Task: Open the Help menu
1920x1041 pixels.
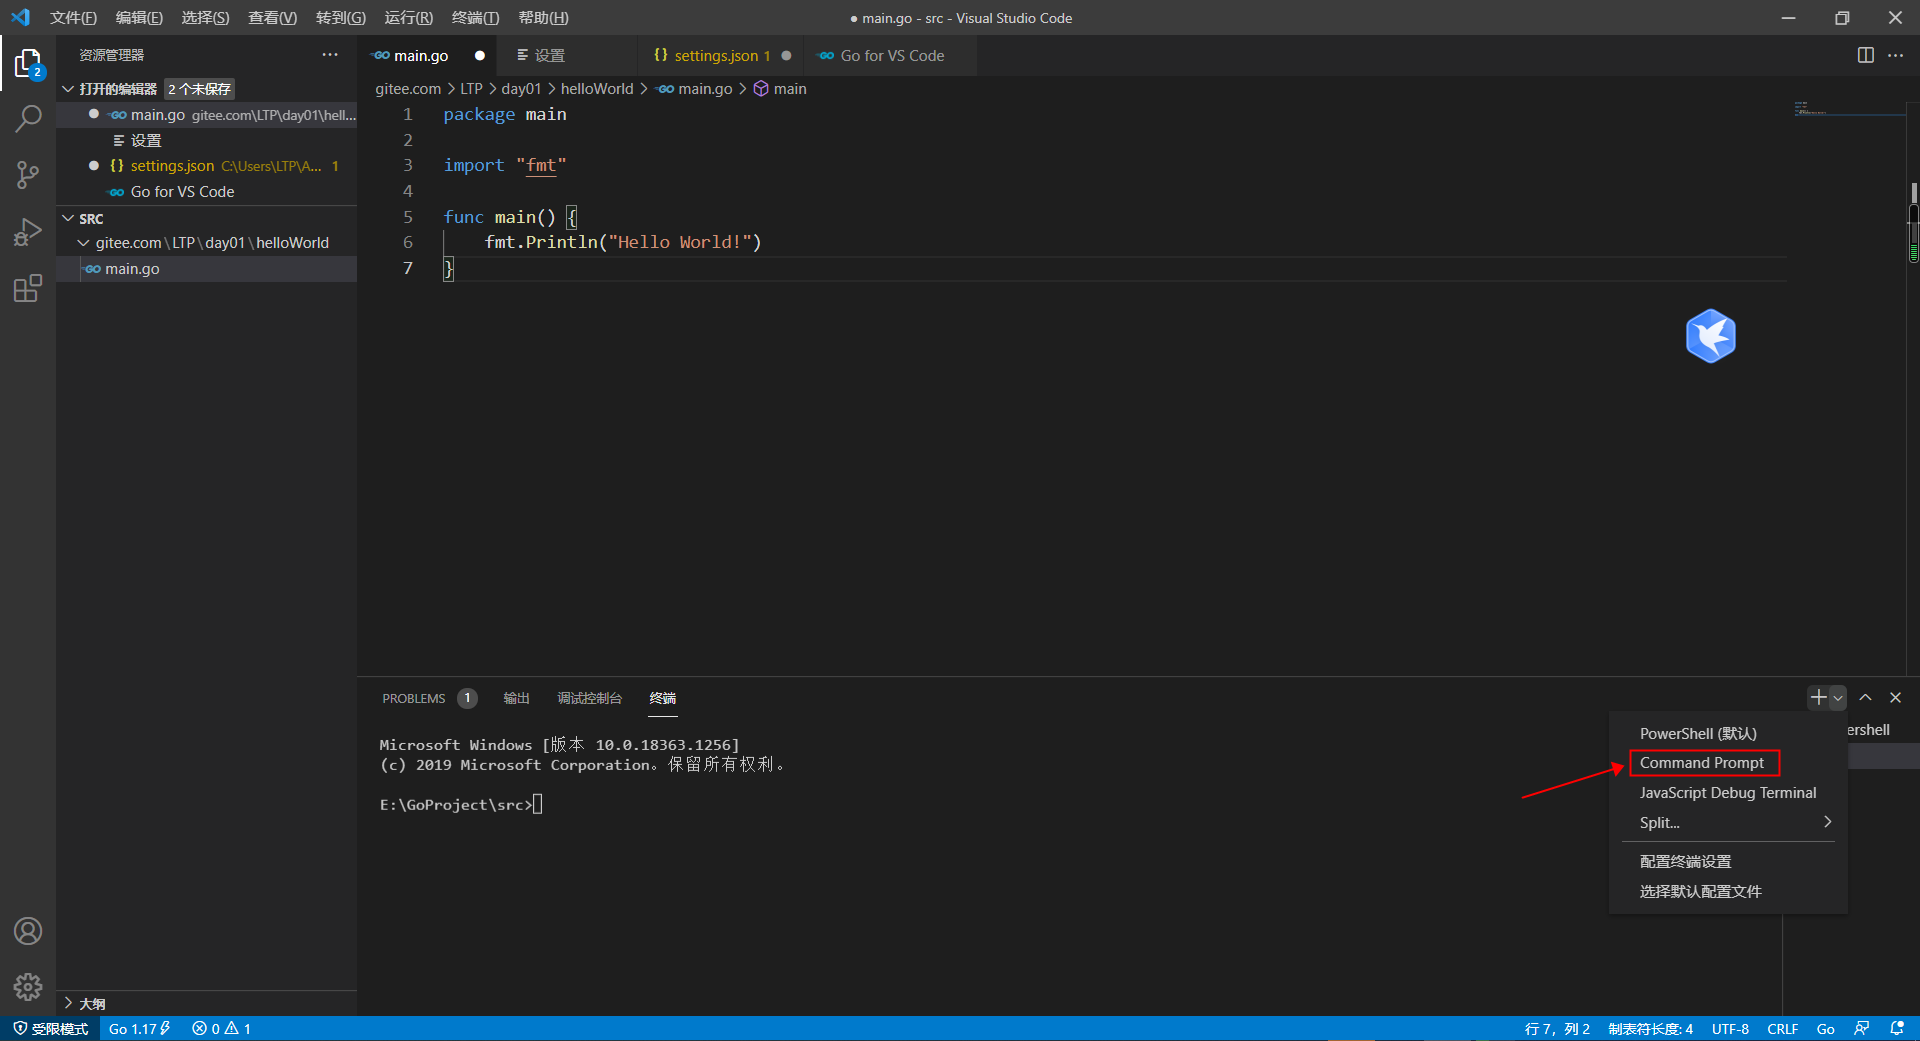Action: click(543, 18)
